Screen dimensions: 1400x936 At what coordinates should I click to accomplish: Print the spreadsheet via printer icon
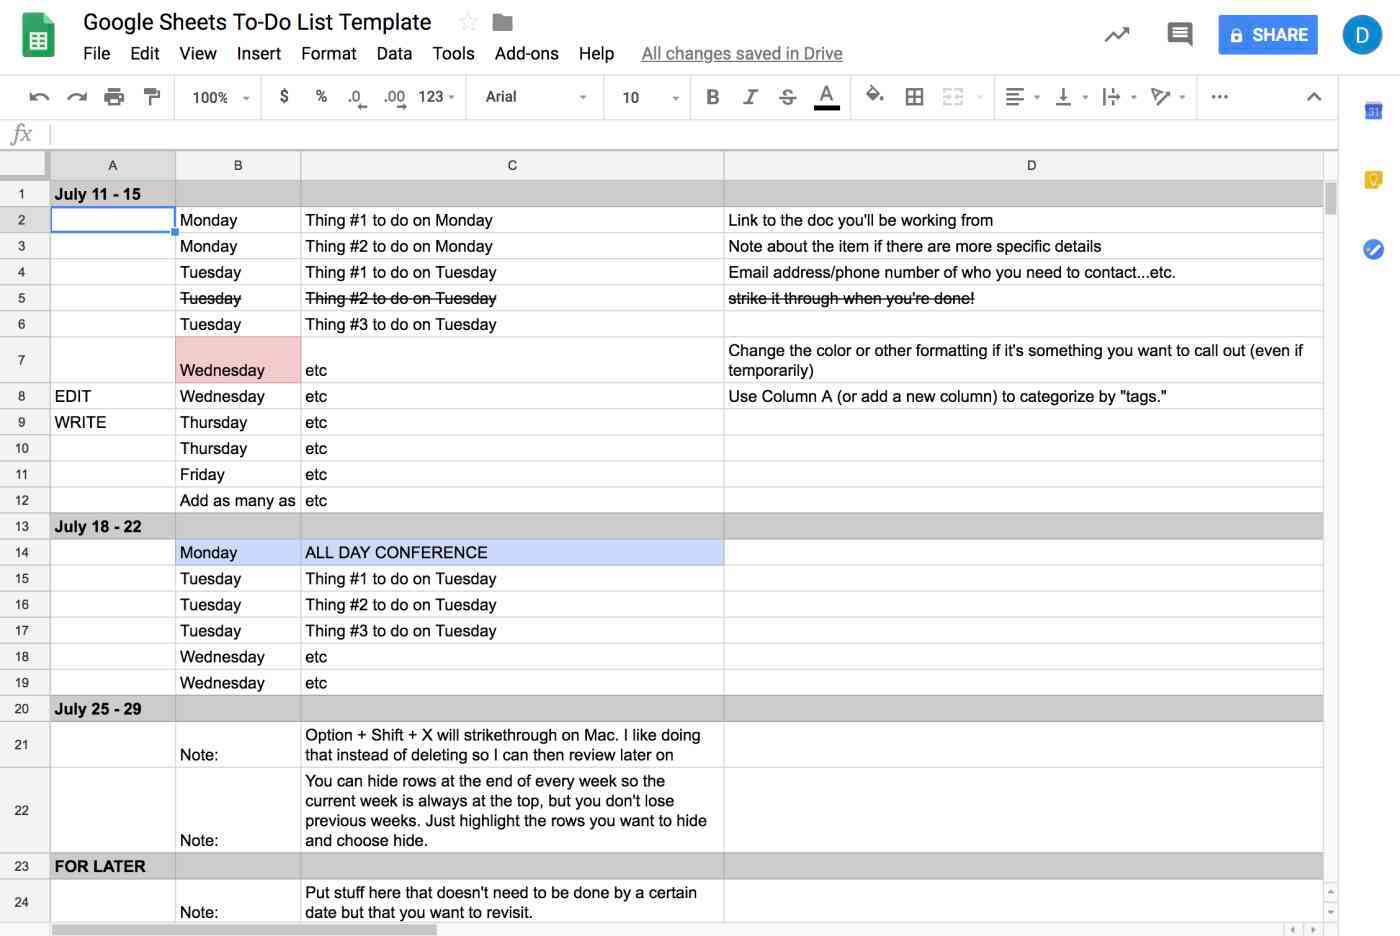pos(114,97)
